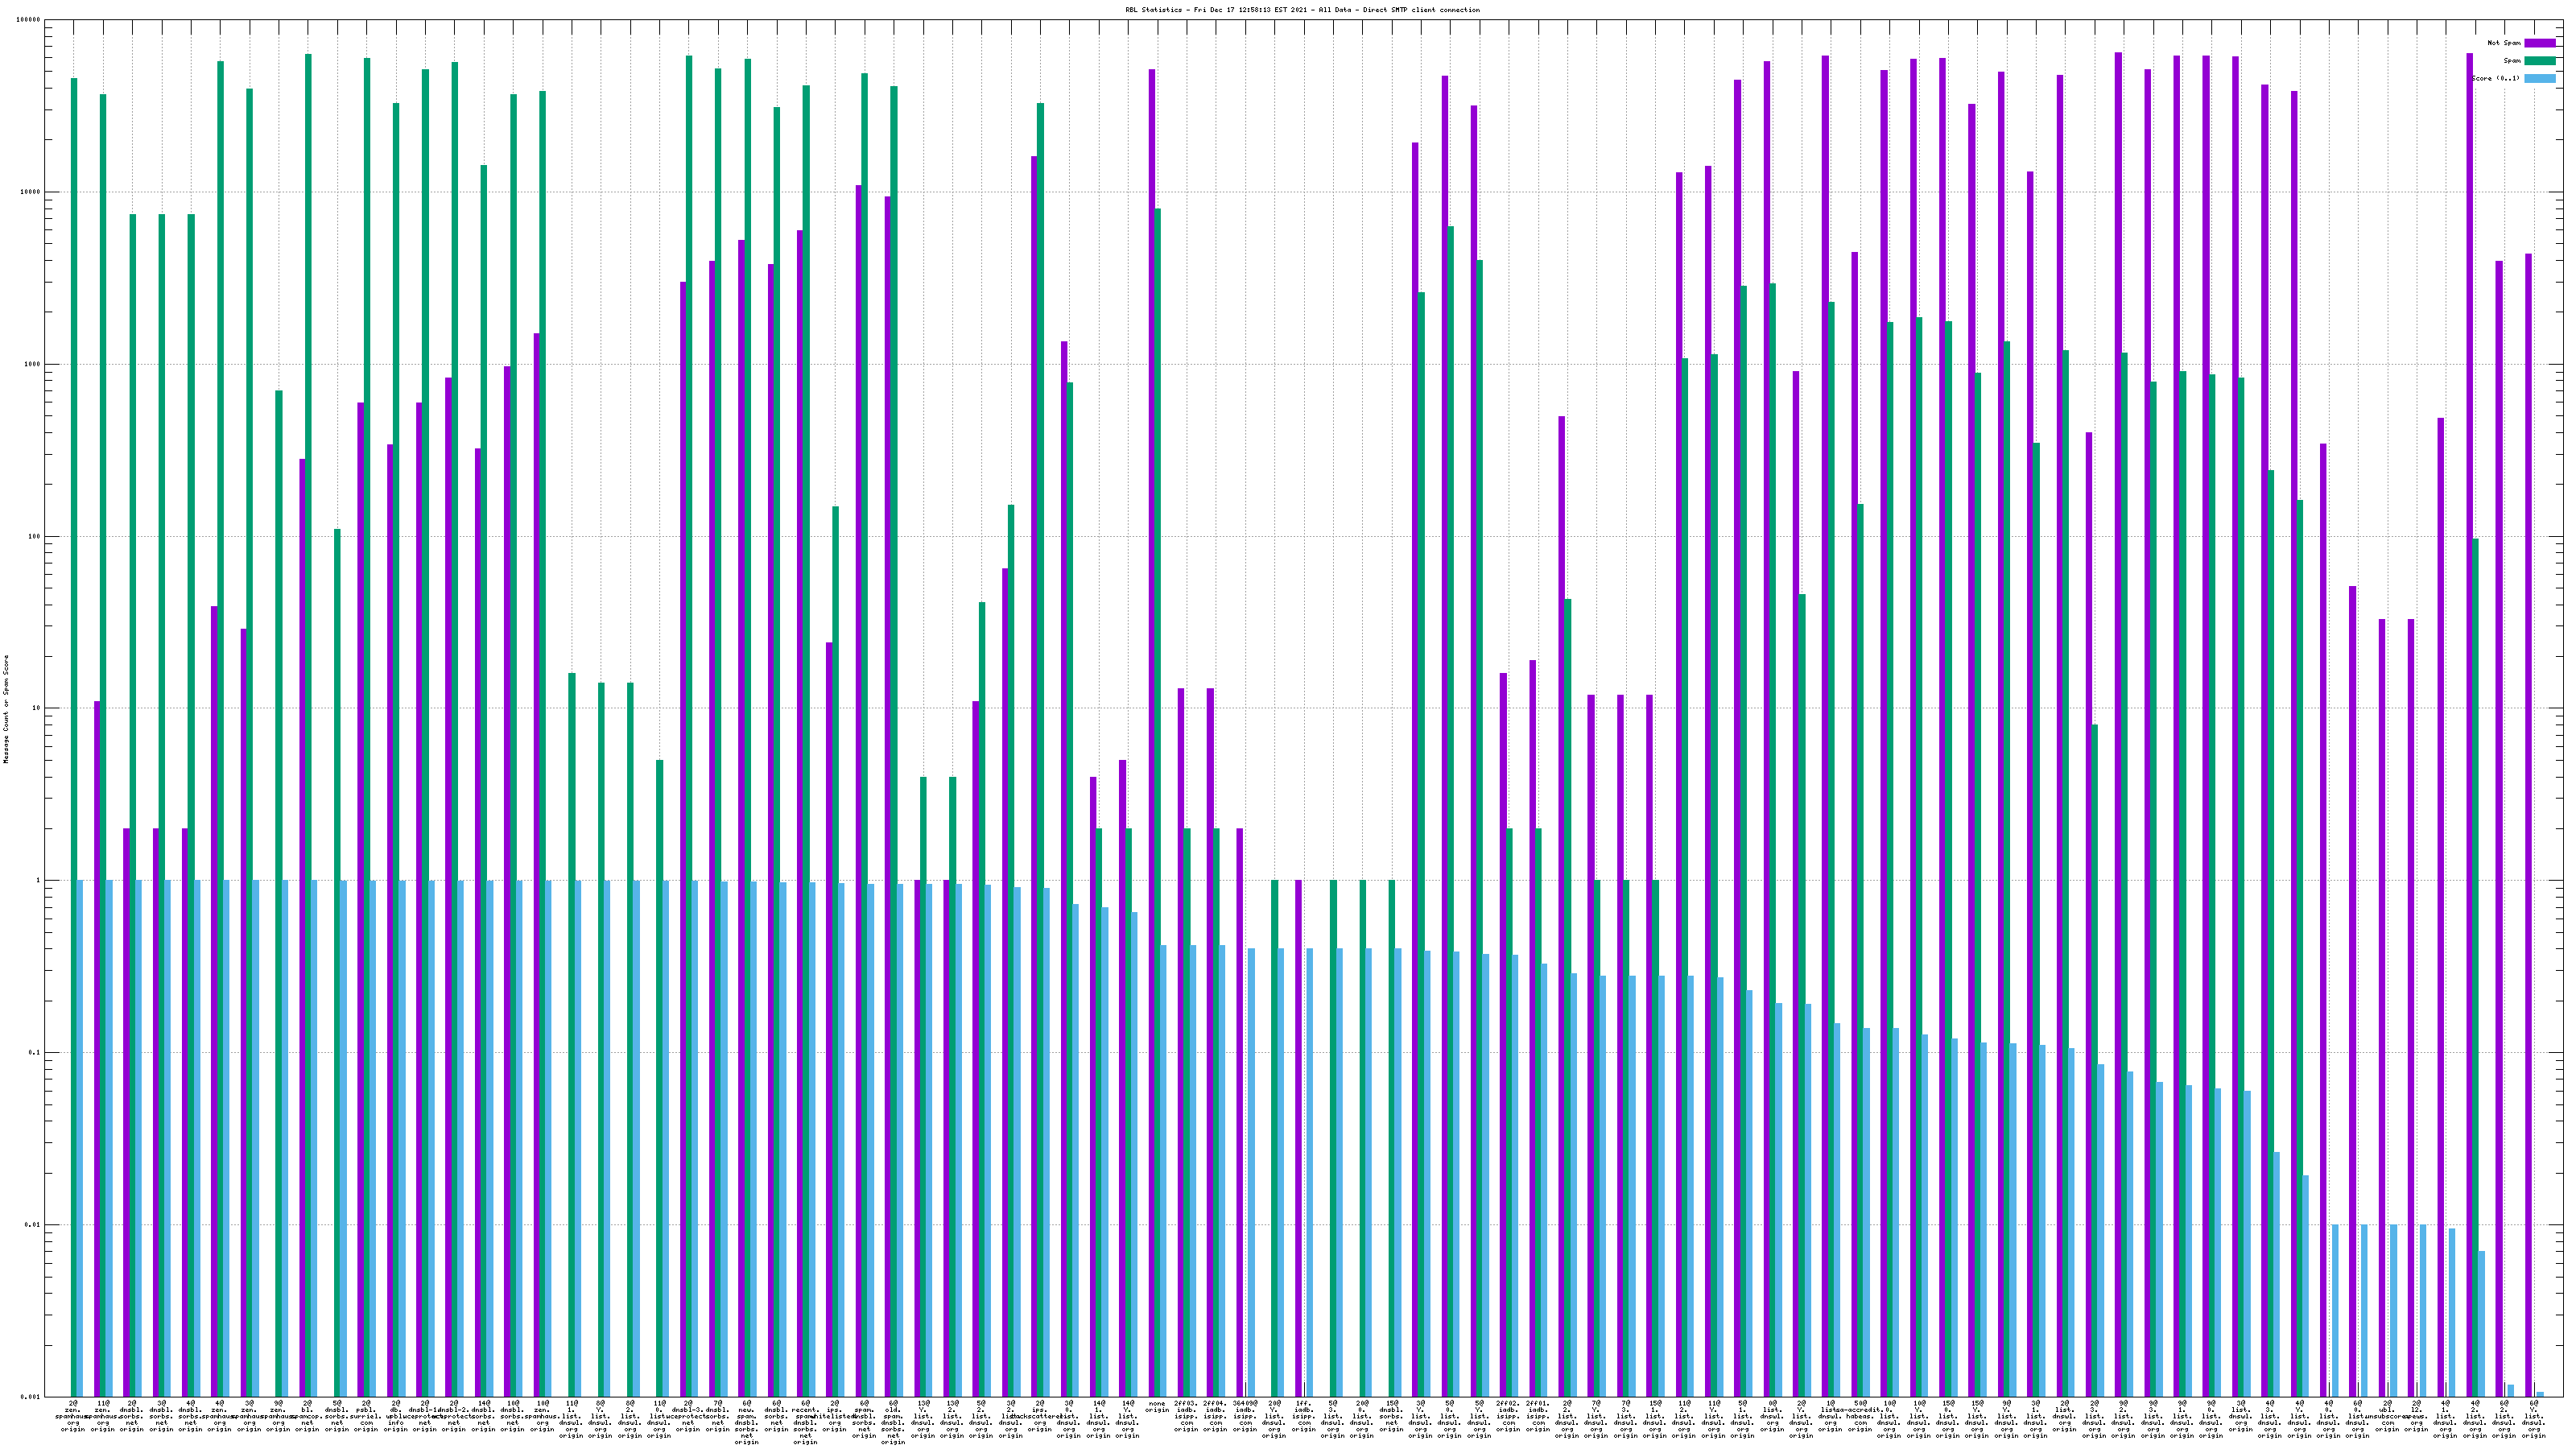Click the 100000 y-axis tick label
Viewport: 2576px width, 1449px height.
30,20
